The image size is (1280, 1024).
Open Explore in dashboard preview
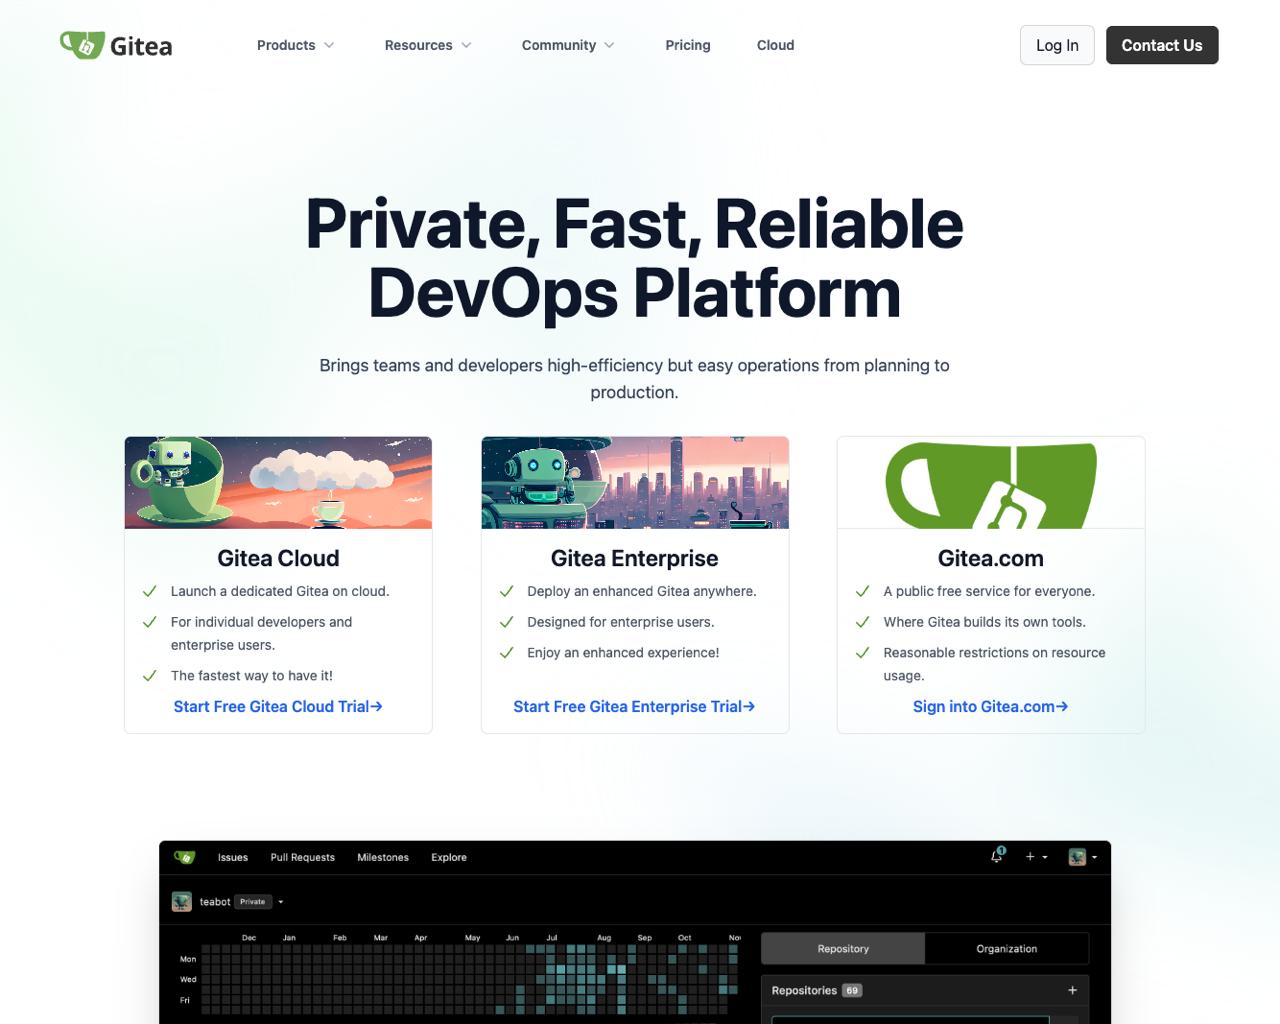[449, 857]
